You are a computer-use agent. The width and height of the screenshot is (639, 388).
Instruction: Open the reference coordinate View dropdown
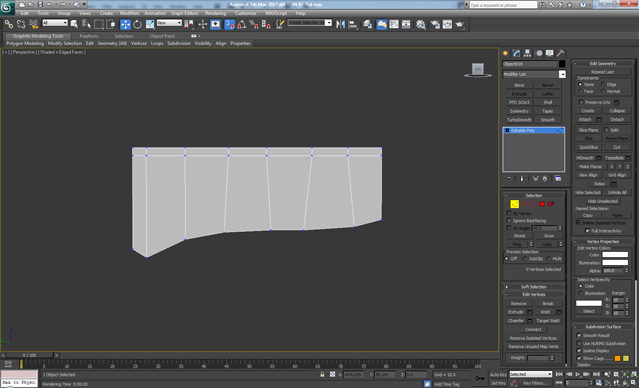coord(169,23)
